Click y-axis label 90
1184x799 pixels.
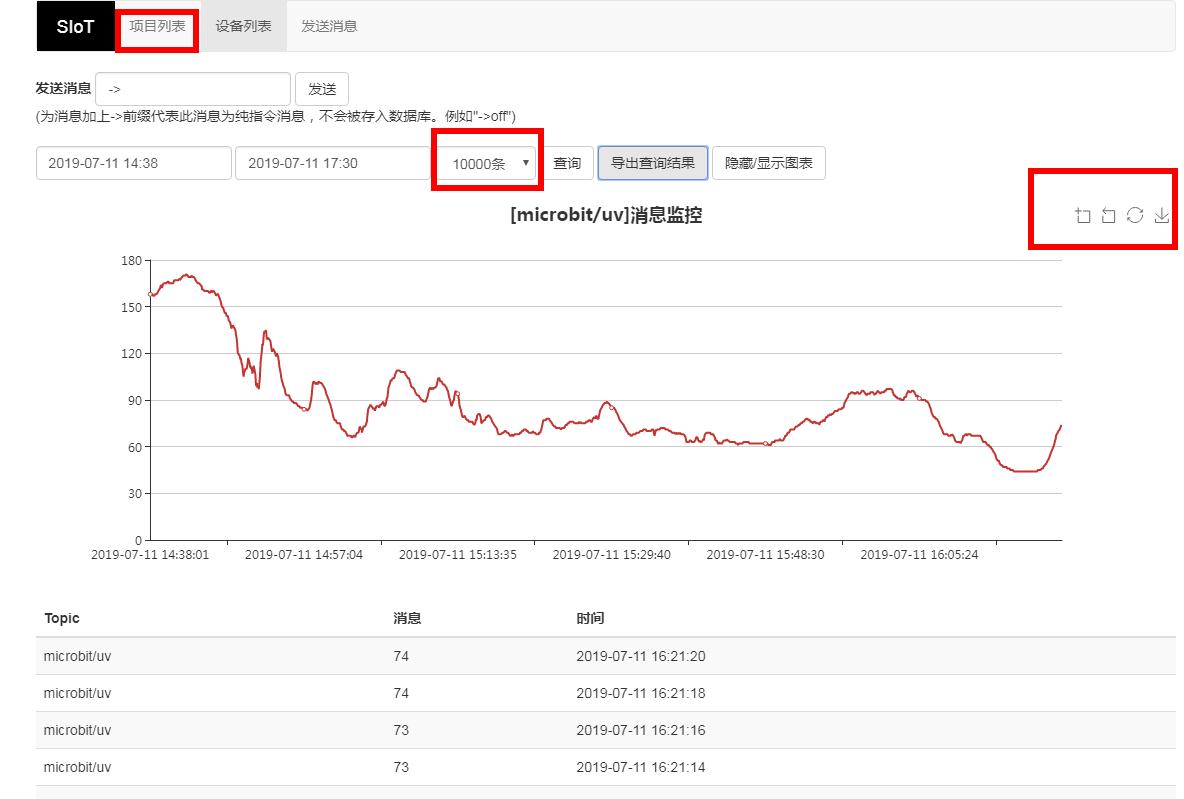pyautogui.click(x=134, y=400)
